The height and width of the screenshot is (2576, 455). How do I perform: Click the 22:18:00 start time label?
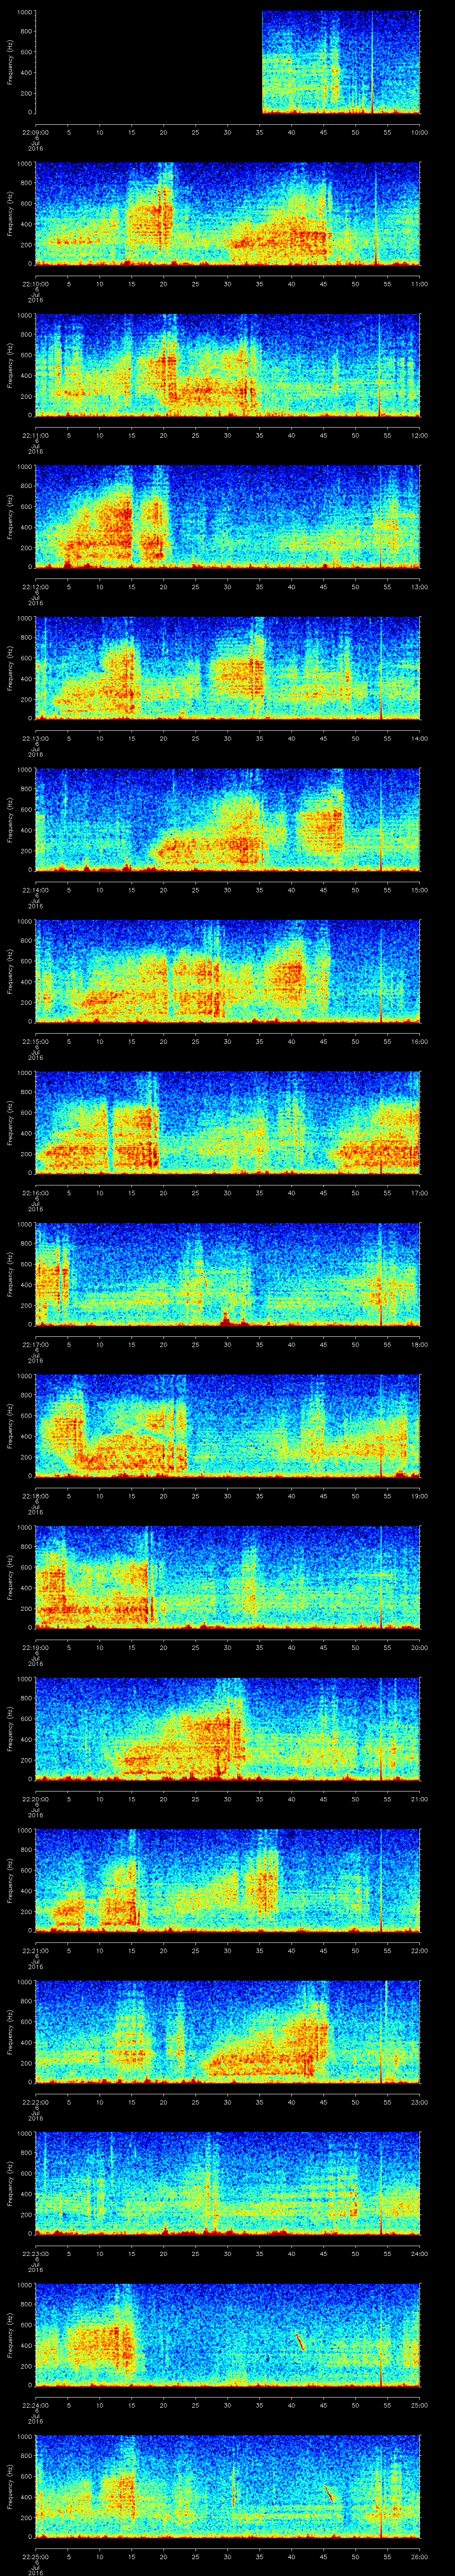35,1496
